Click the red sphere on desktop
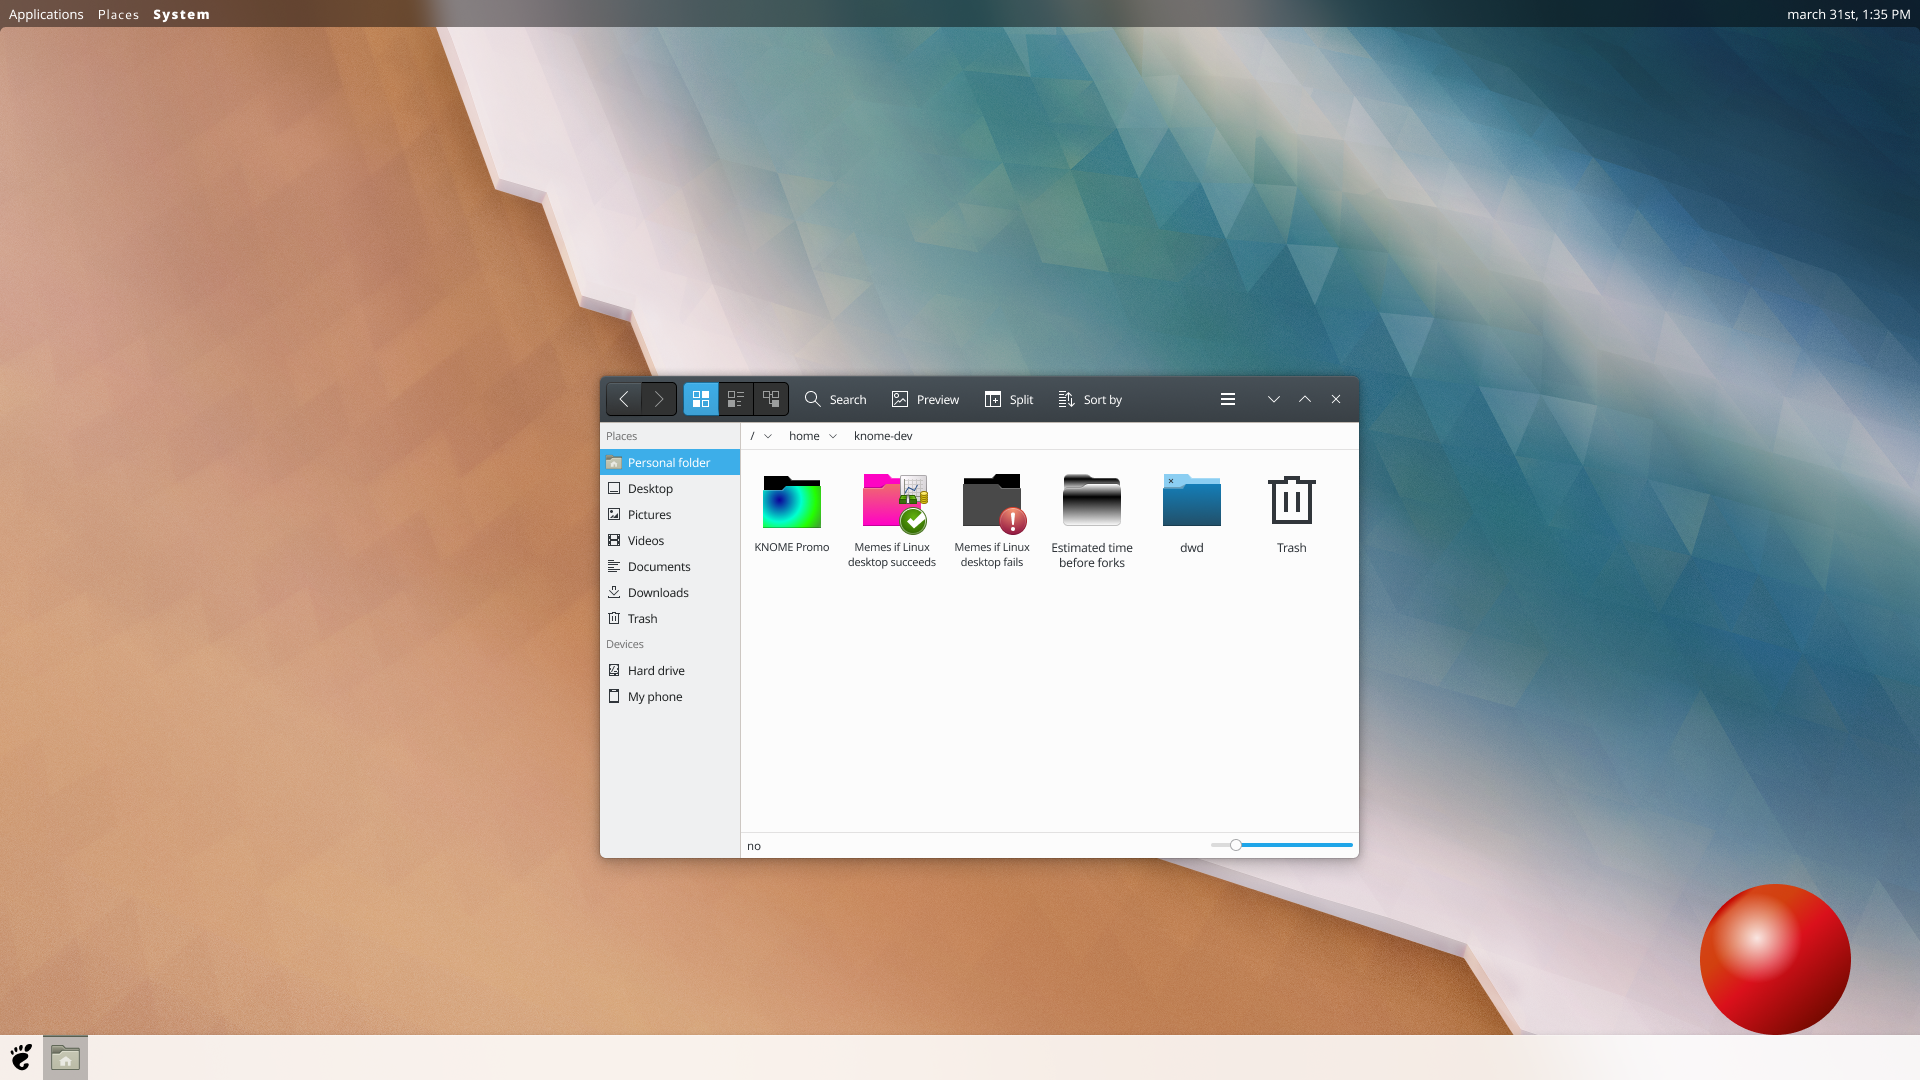This screenshot has height=1080, width=1920. pos(1775,959)
